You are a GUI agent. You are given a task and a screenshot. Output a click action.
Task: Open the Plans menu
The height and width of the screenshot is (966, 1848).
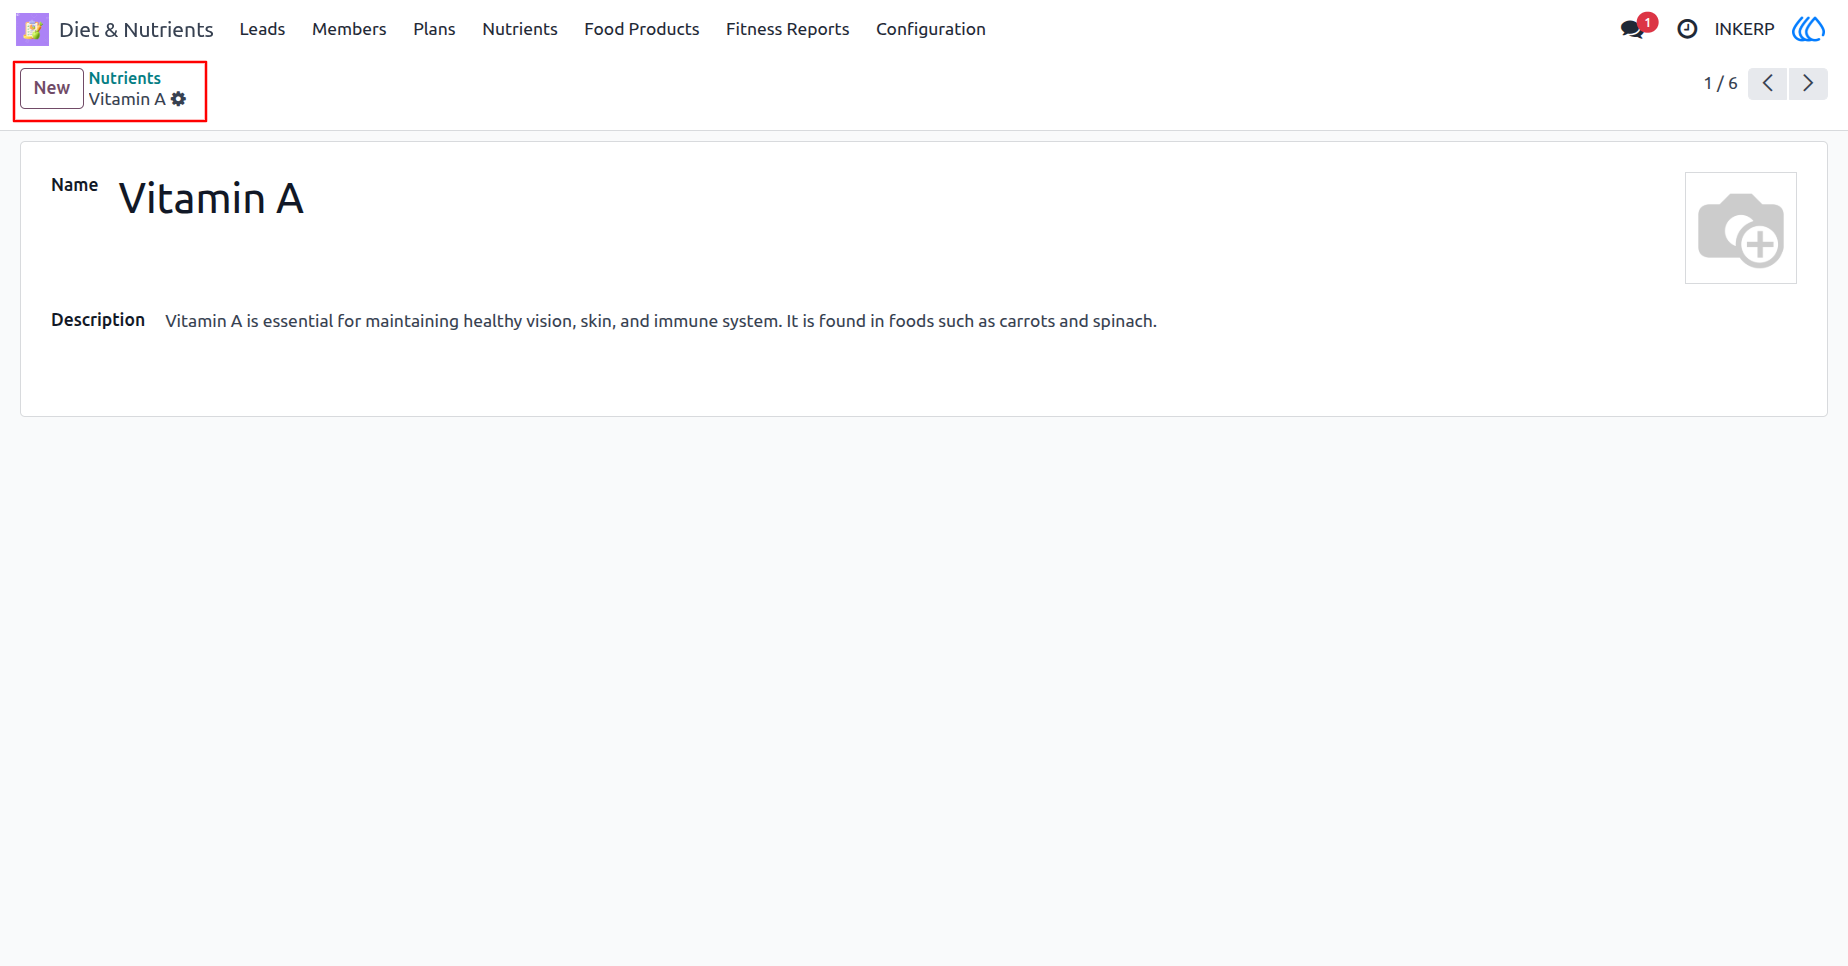[x=434, y=29]
